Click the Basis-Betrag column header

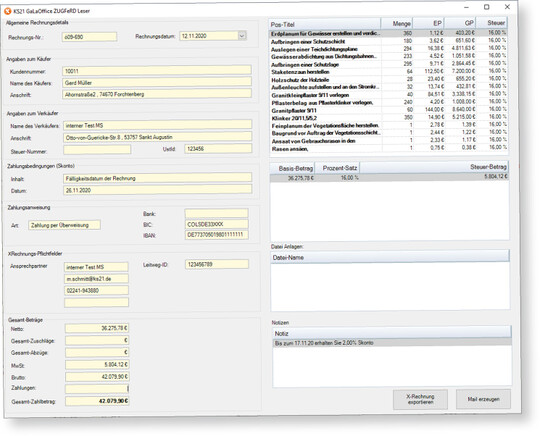click(292, 168)
